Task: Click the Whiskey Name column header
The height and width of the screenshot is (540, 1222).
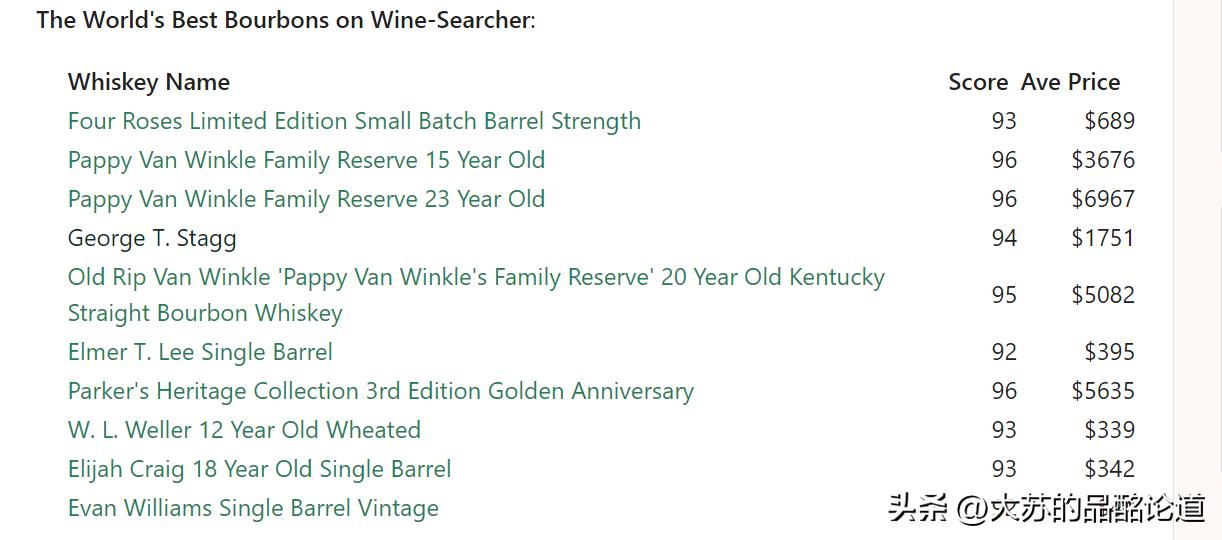Action: 149,82
